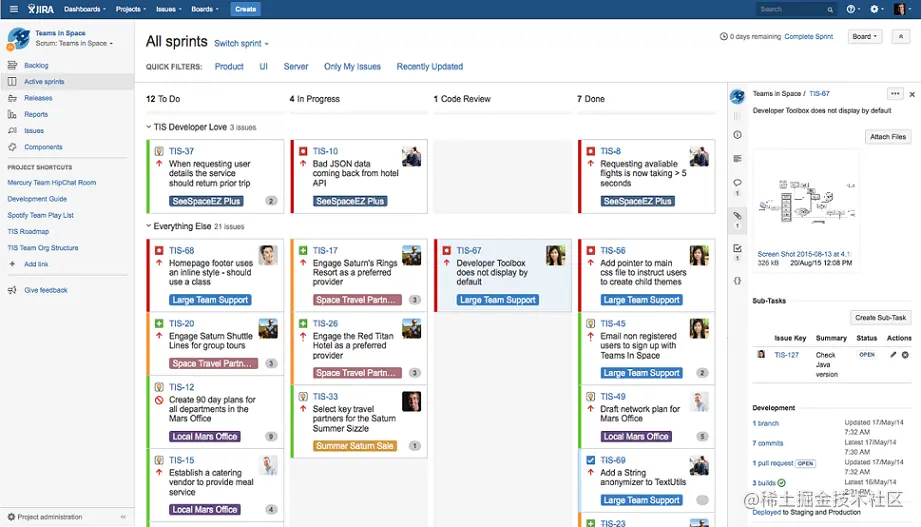This screenshot has height=527, width=921.
Task: Click the Create Sub-Task button
Action: [x=880, y=318]
